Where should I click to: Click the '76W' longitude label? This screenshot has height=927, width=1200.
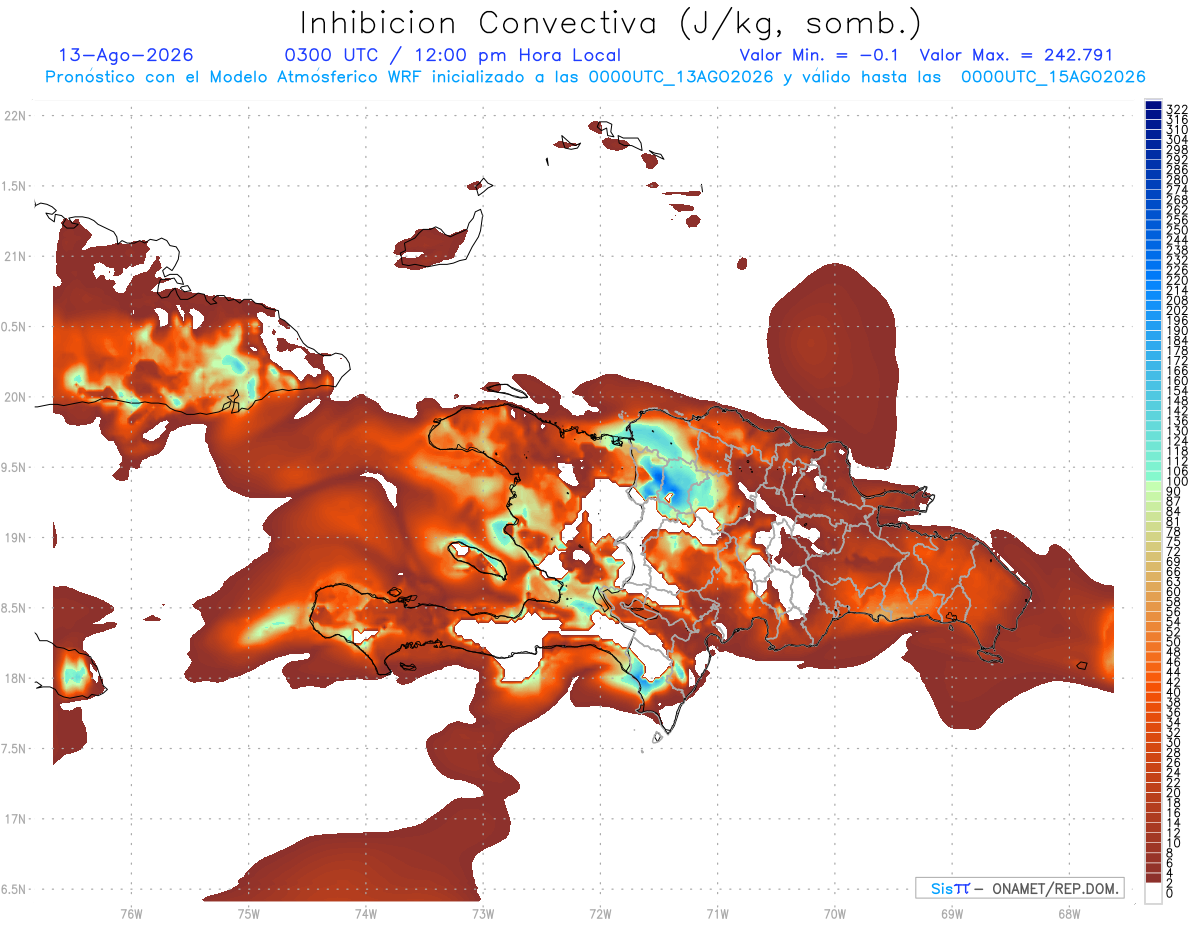coord(131,913)
